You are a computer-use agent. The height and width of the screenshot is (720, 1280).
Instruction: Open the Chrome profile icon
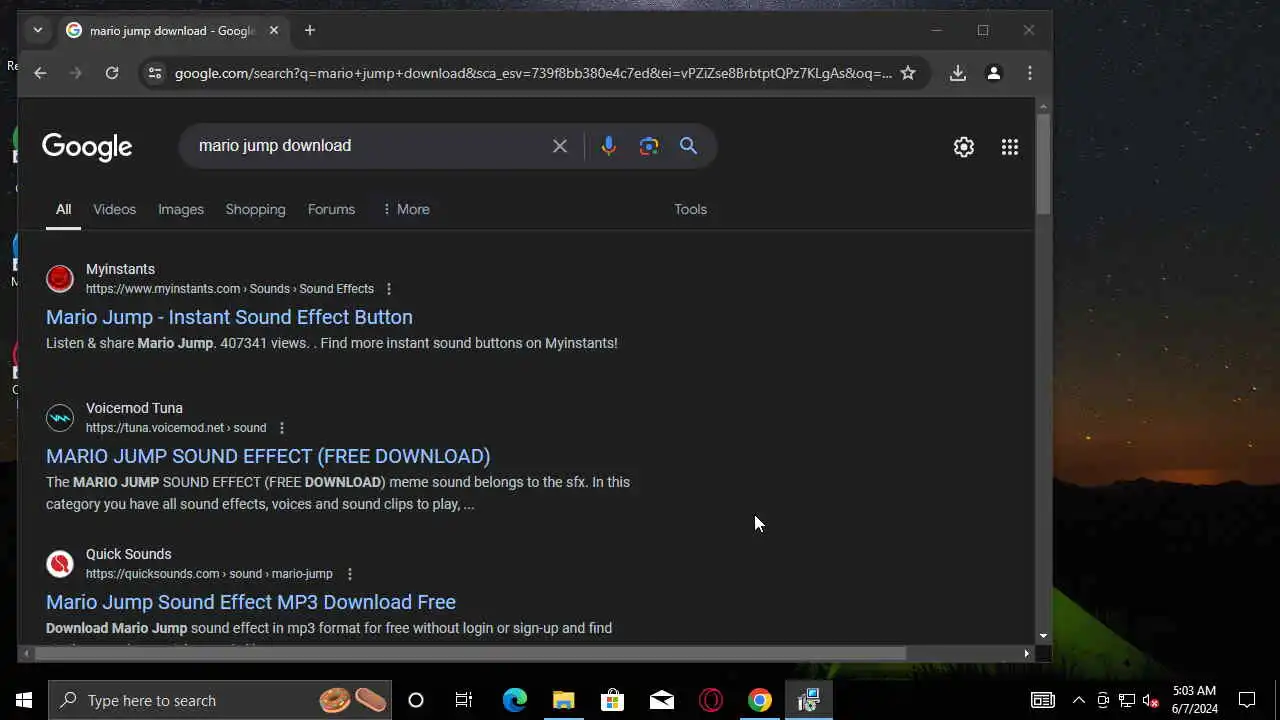point(994,73)
